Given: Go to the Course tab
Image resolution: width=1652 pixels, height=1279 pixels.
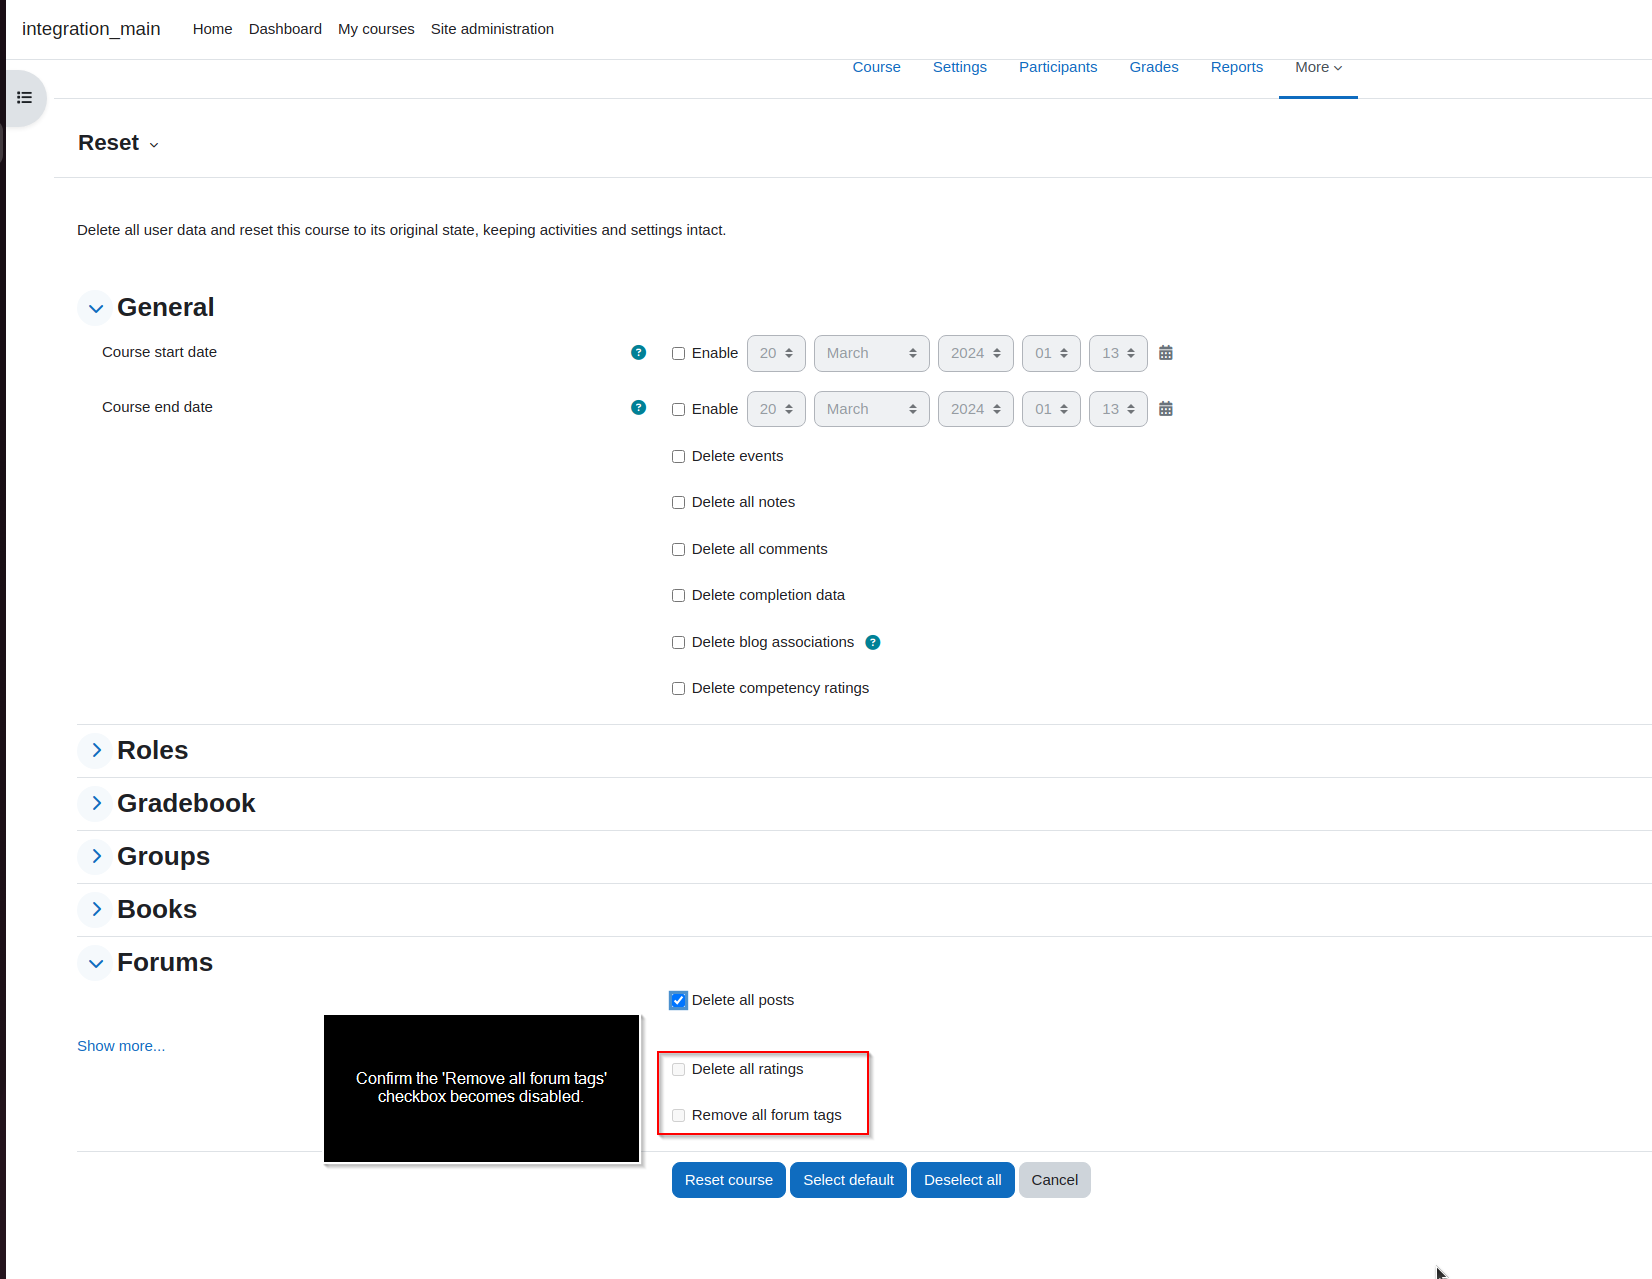Looking at the screenshot, I should [x=876, y=67].
